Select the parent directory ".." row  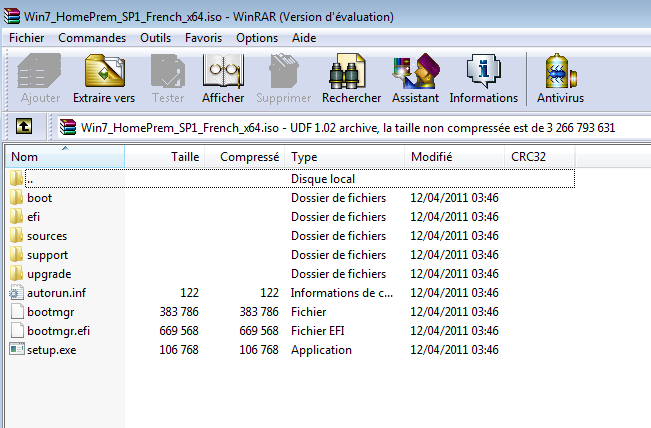(x=30, y=179)
